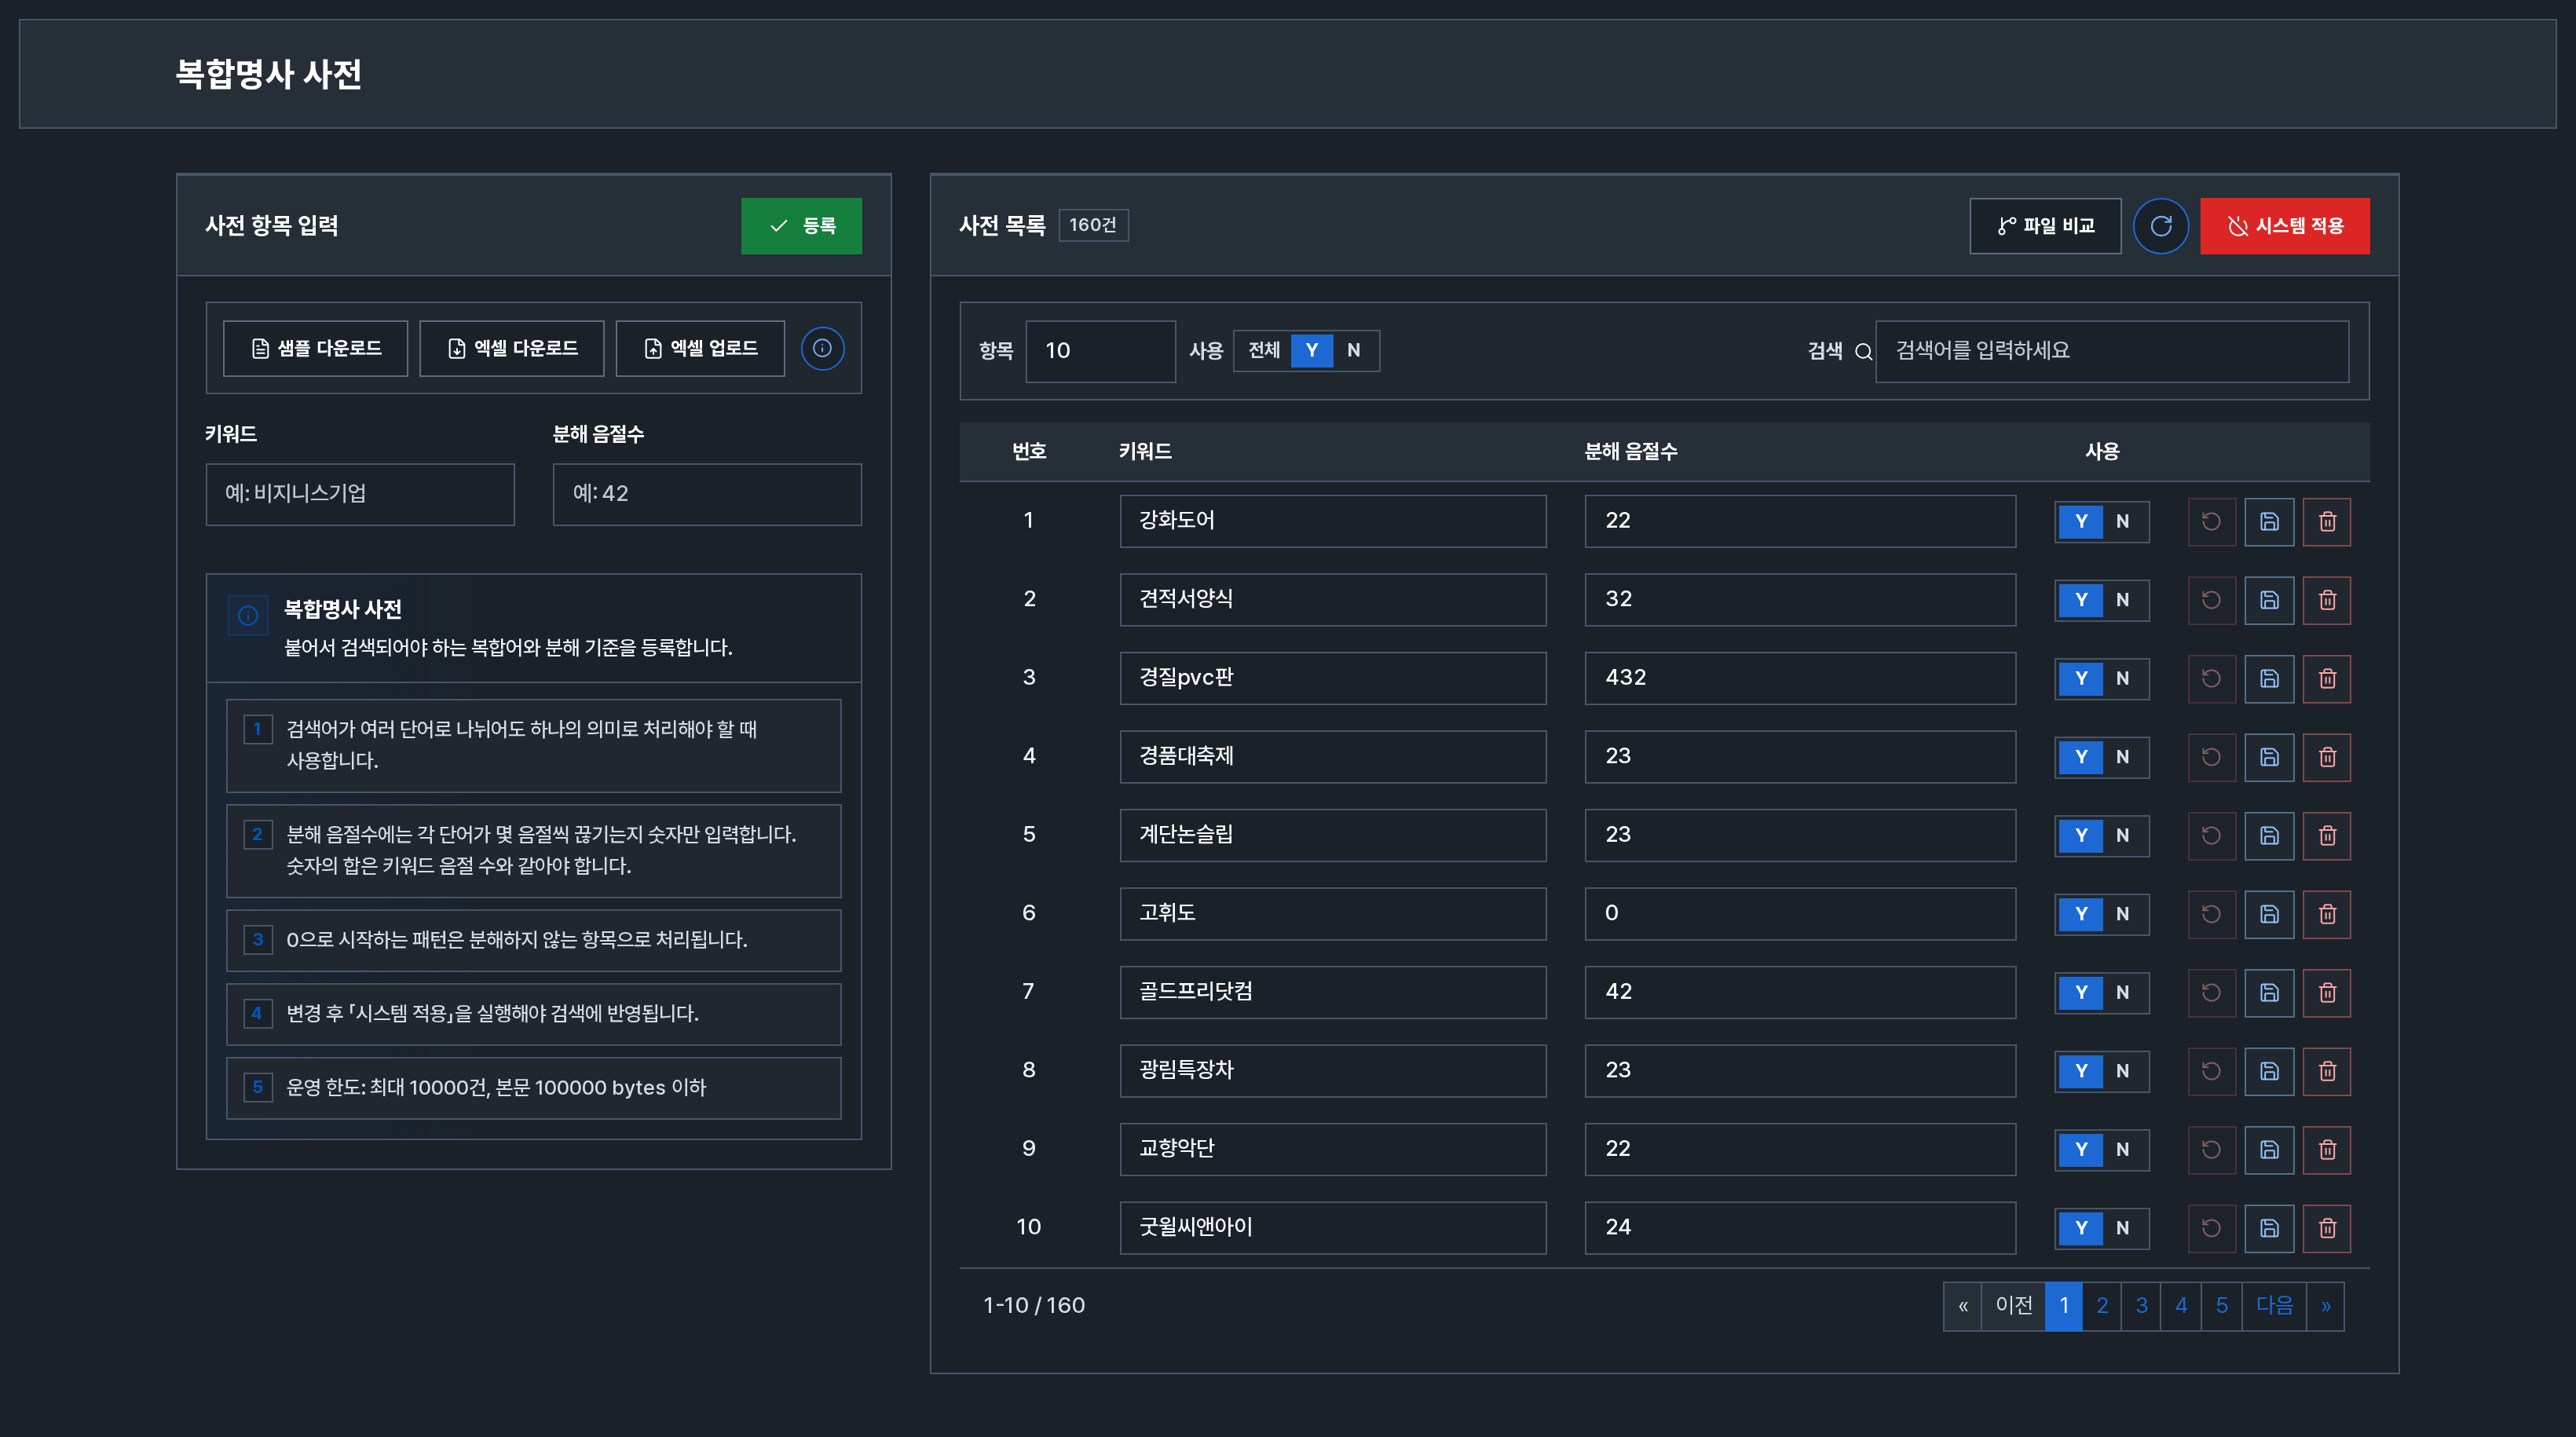The width and height of the screenshot is (2576, 1437).
Task: Jump to first page with « button
Action: coord(1963,1306)
